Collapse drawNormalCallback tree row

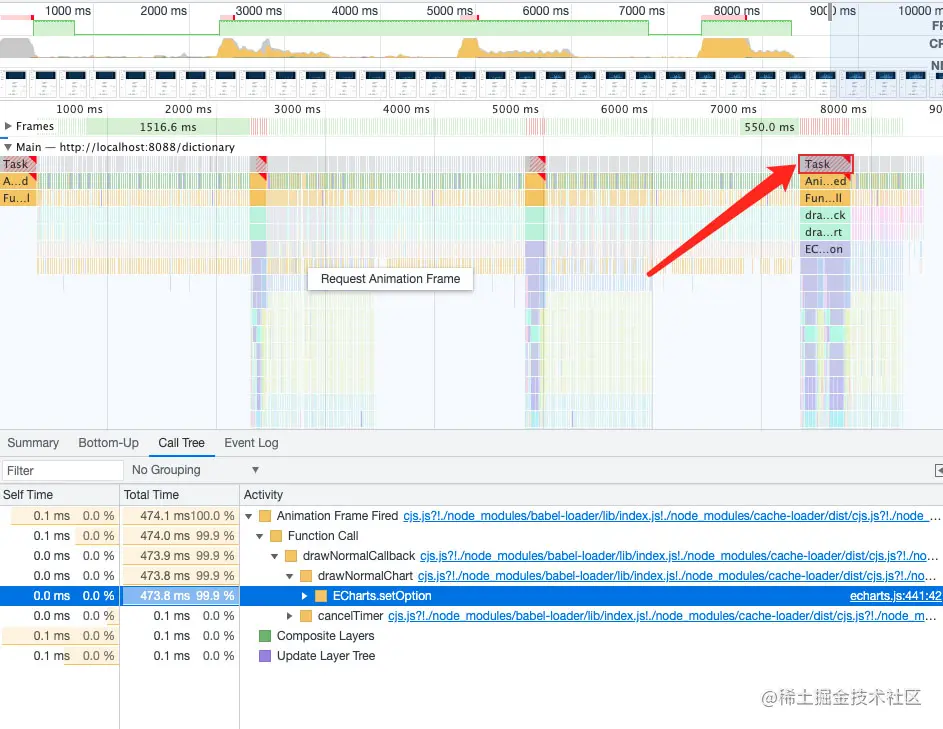click(274, 556)
